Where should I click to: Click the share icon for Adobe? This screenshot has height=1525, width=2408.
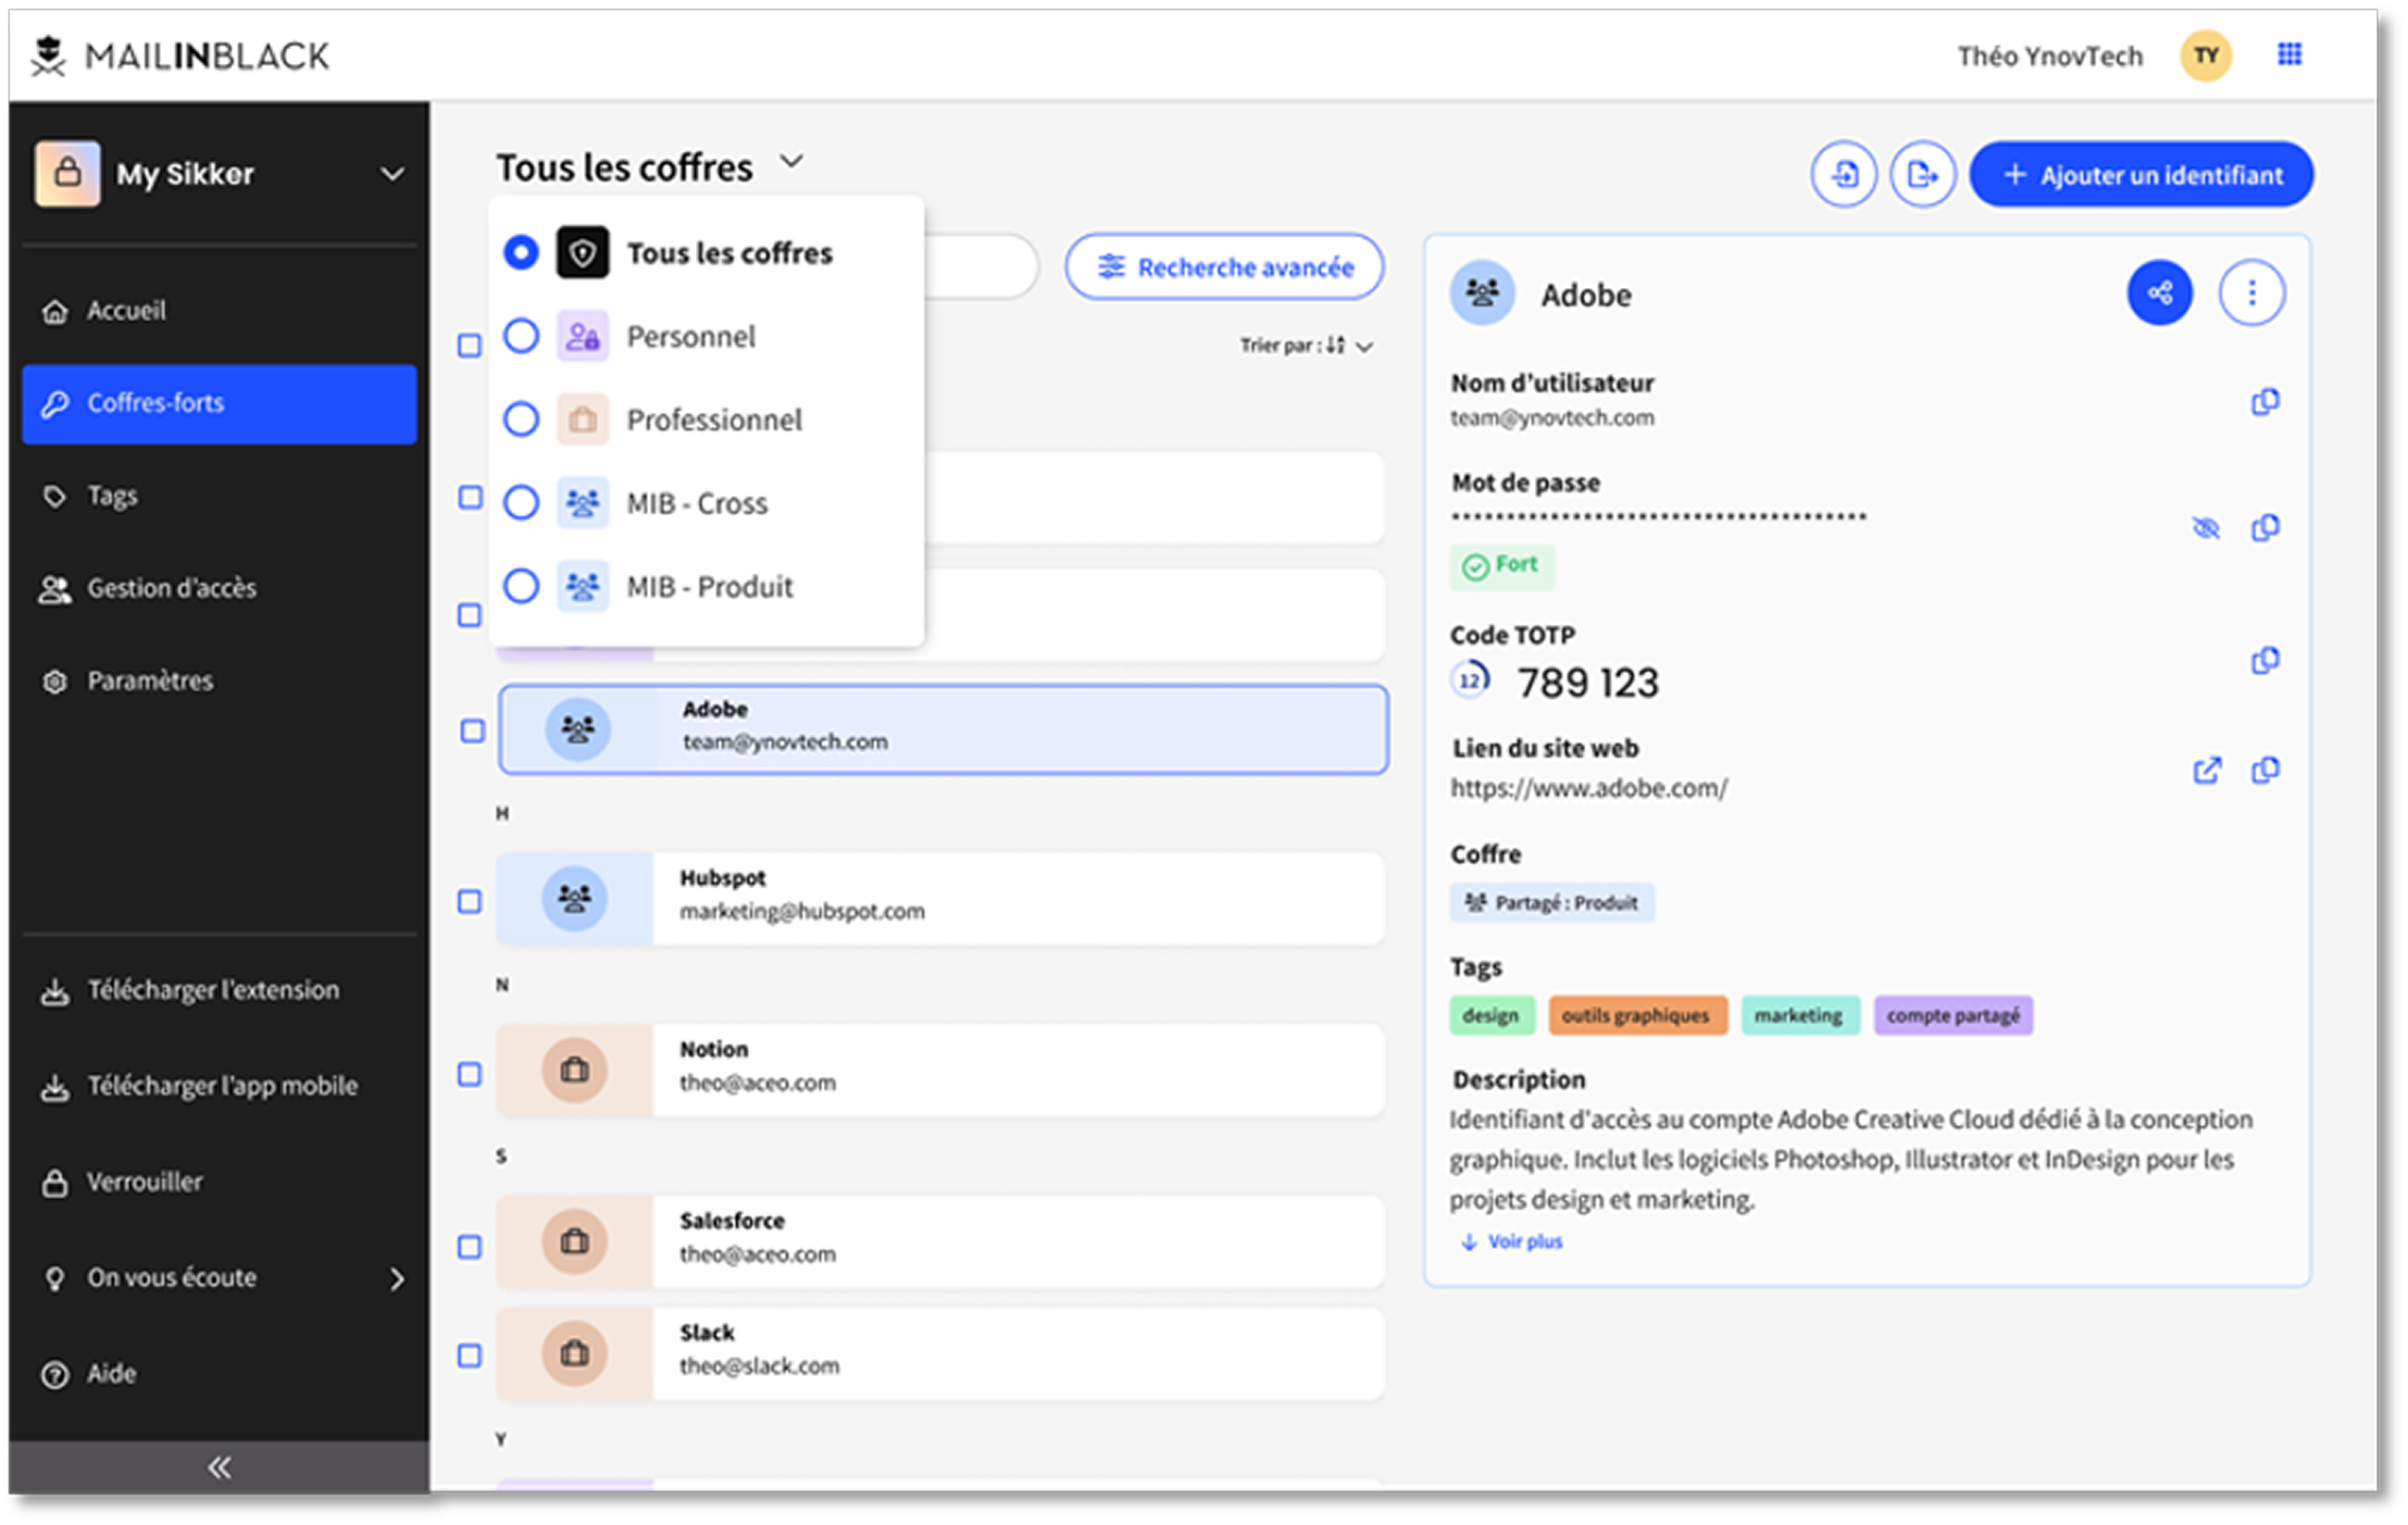pos(2159,293)
